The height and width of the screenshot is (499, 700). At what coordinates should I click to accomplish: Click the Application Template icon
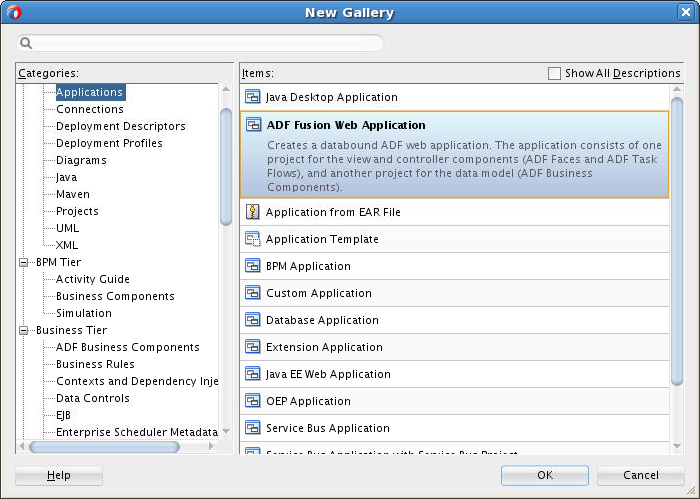click(x=253, y=239)
